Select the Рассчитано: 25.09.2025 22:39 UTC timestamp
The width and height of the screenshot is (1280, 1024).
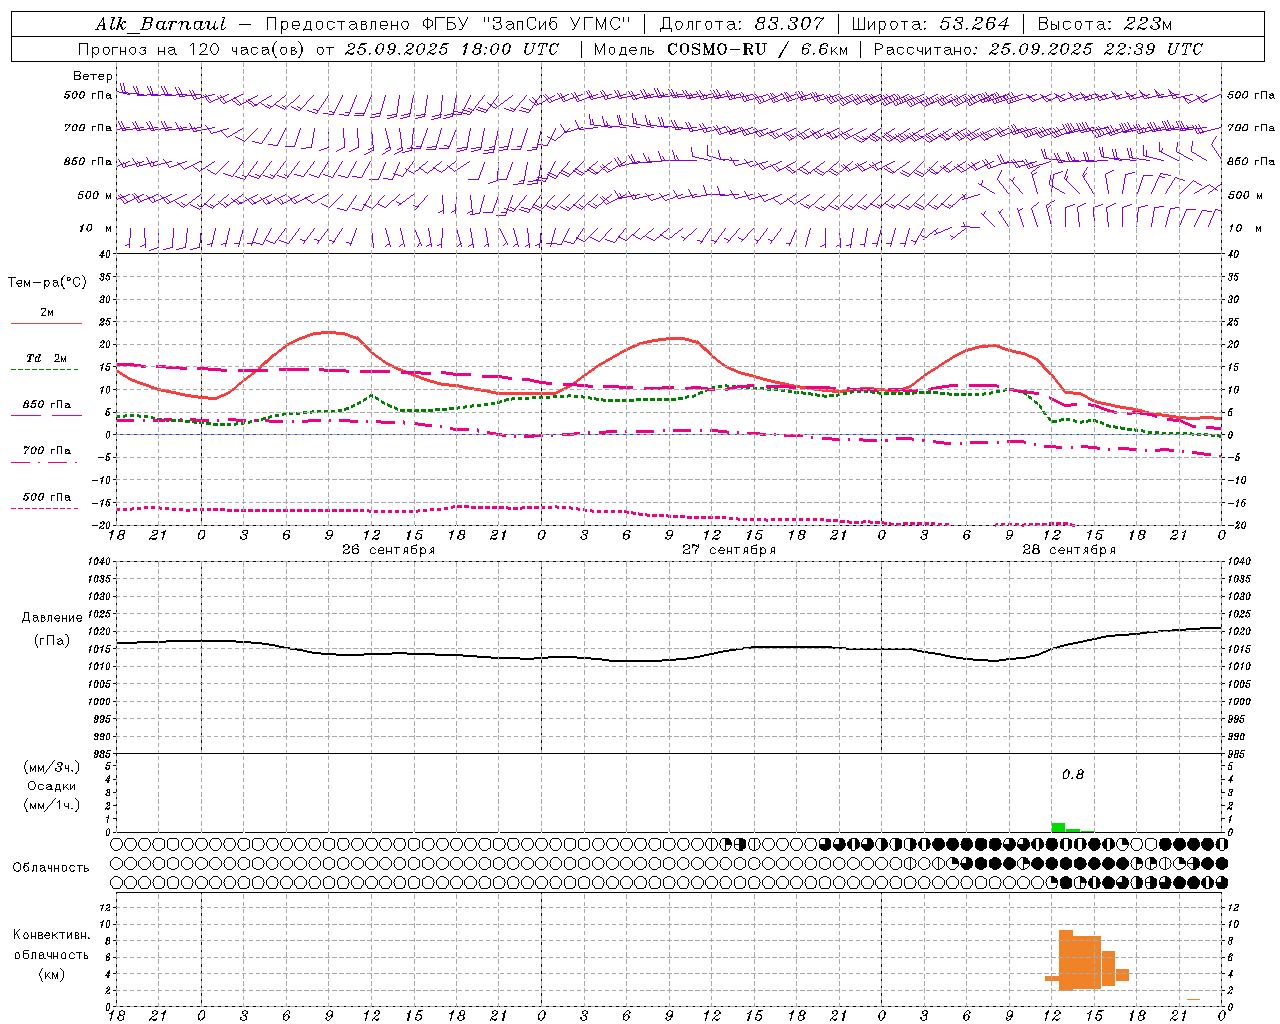click(1038, 49)
